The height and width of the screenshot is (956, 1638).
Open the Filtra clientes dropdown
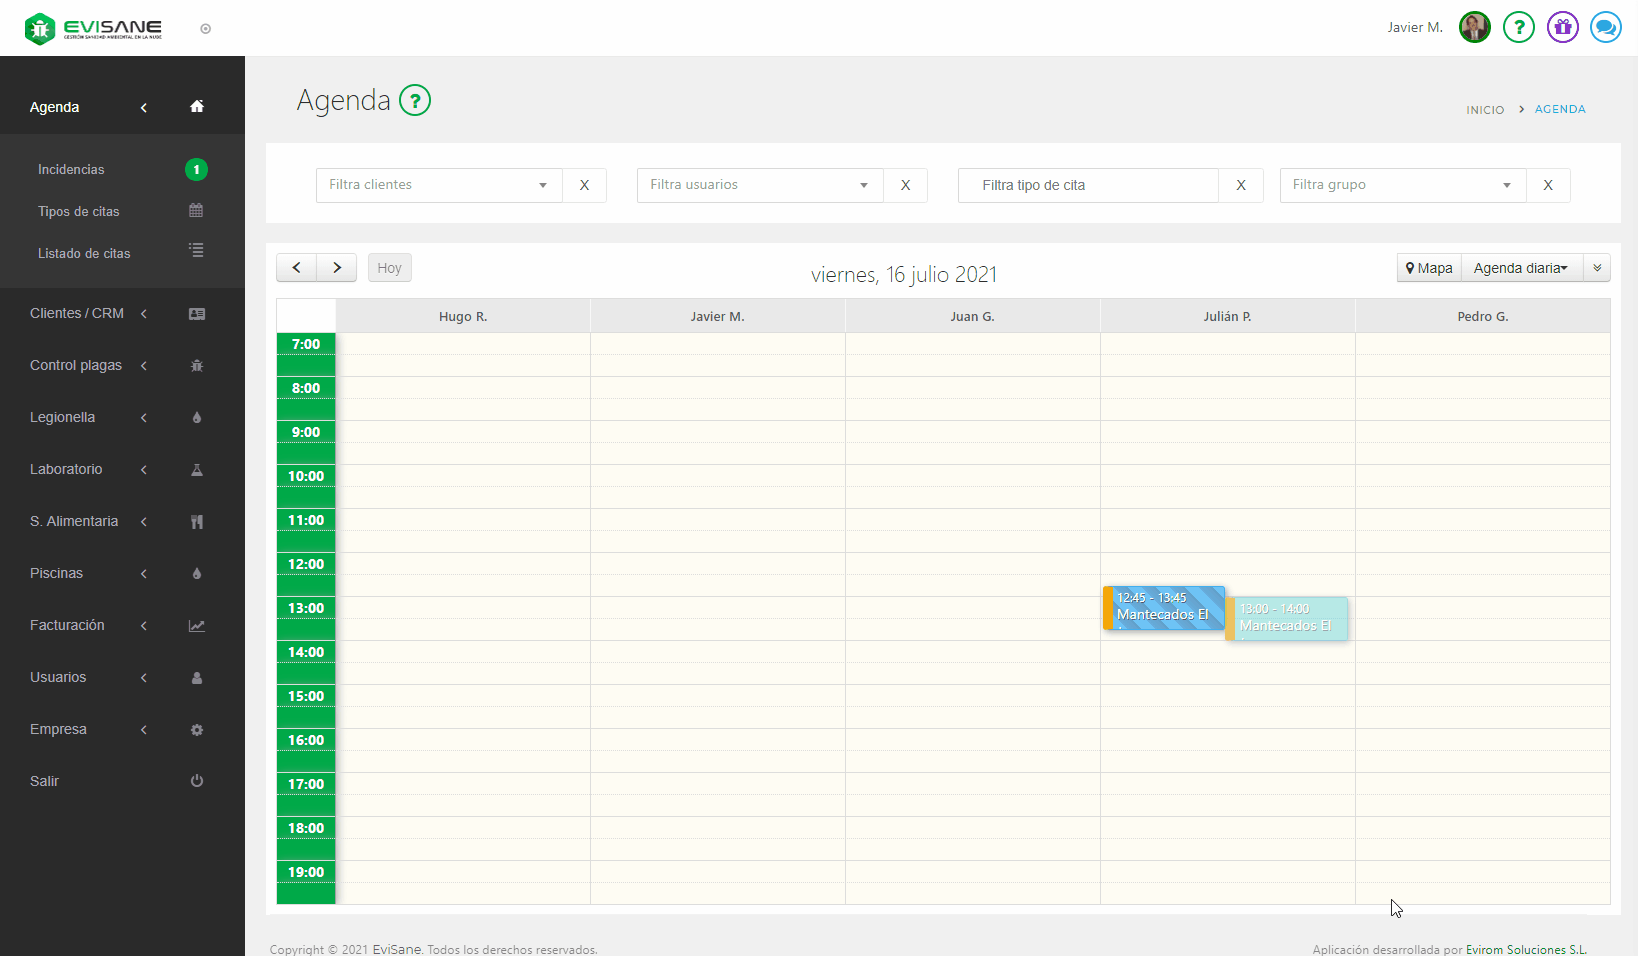pos(439,185)
